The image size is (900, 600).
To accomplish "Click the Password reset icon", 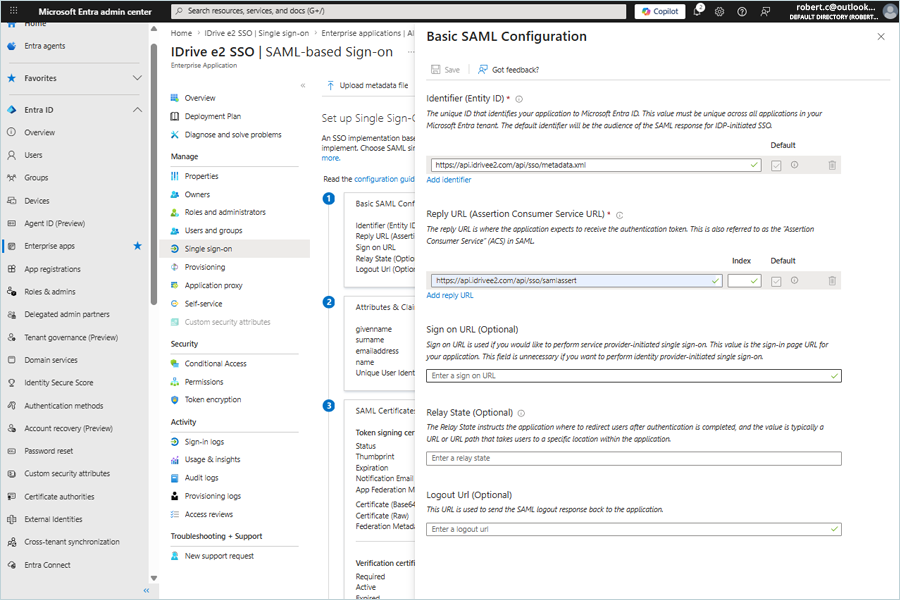I will [11, 451].
